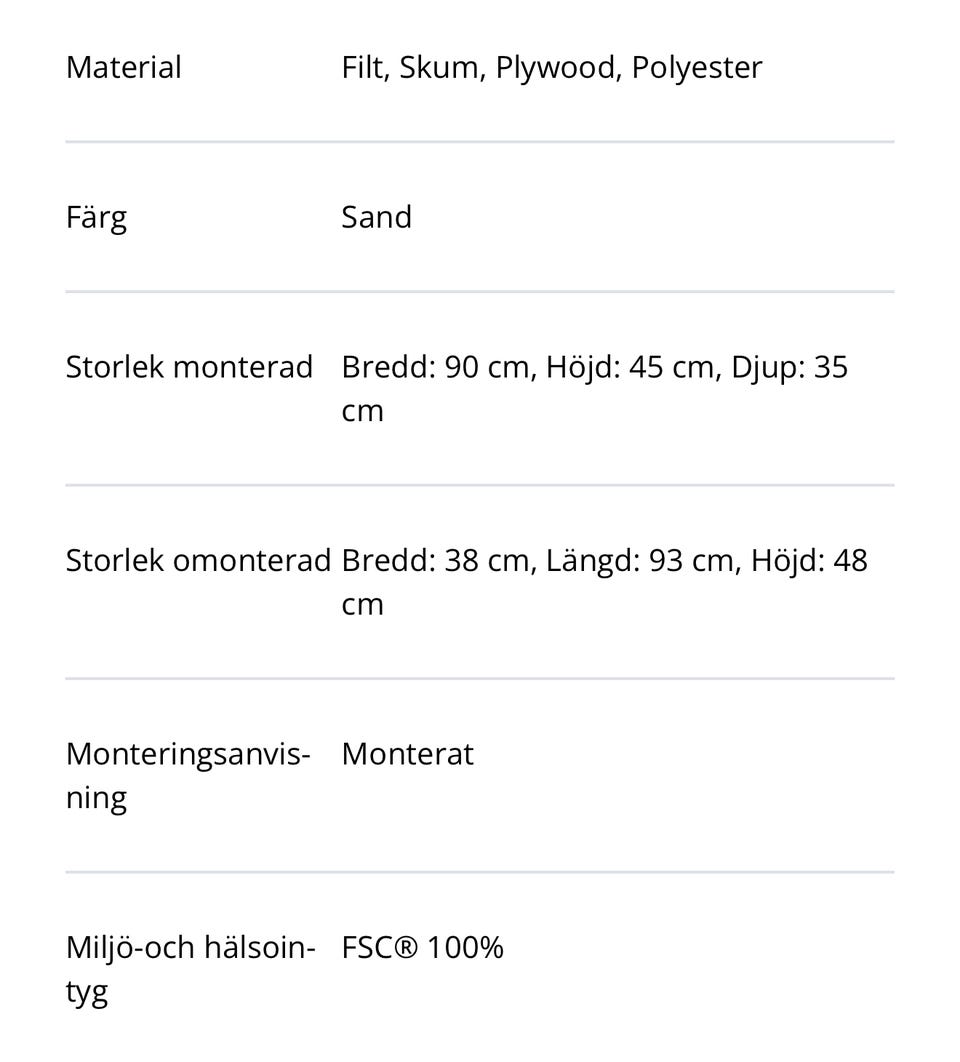Click the Sand color value
Image resolution: width=960 pixels, height=1062 pixels.
[x=376, y=218]
